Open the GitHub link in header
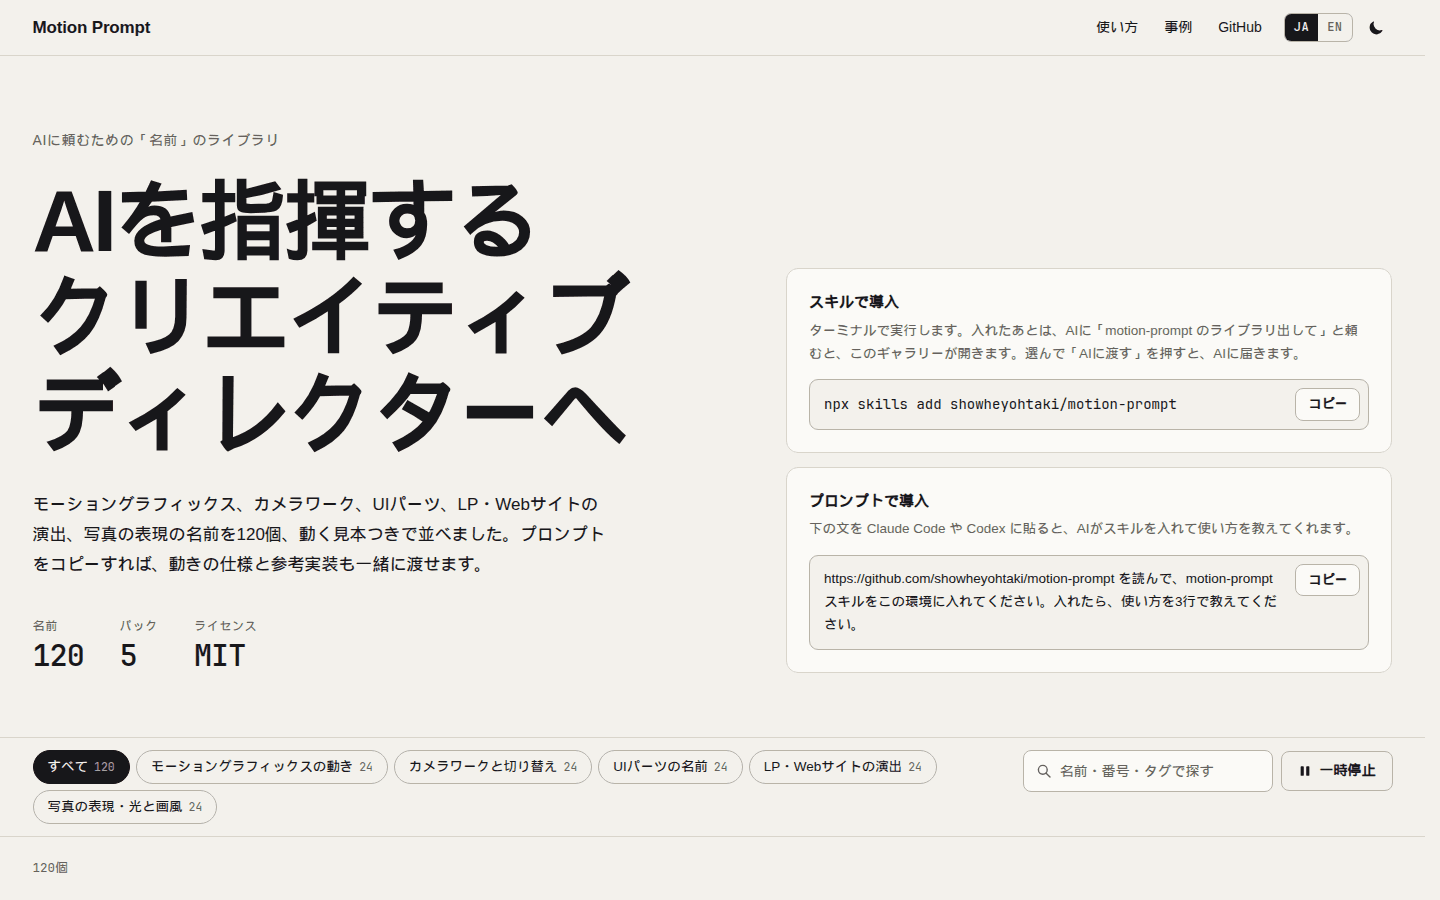This screenshot has height=900, width=1440. coord(1240,28)
